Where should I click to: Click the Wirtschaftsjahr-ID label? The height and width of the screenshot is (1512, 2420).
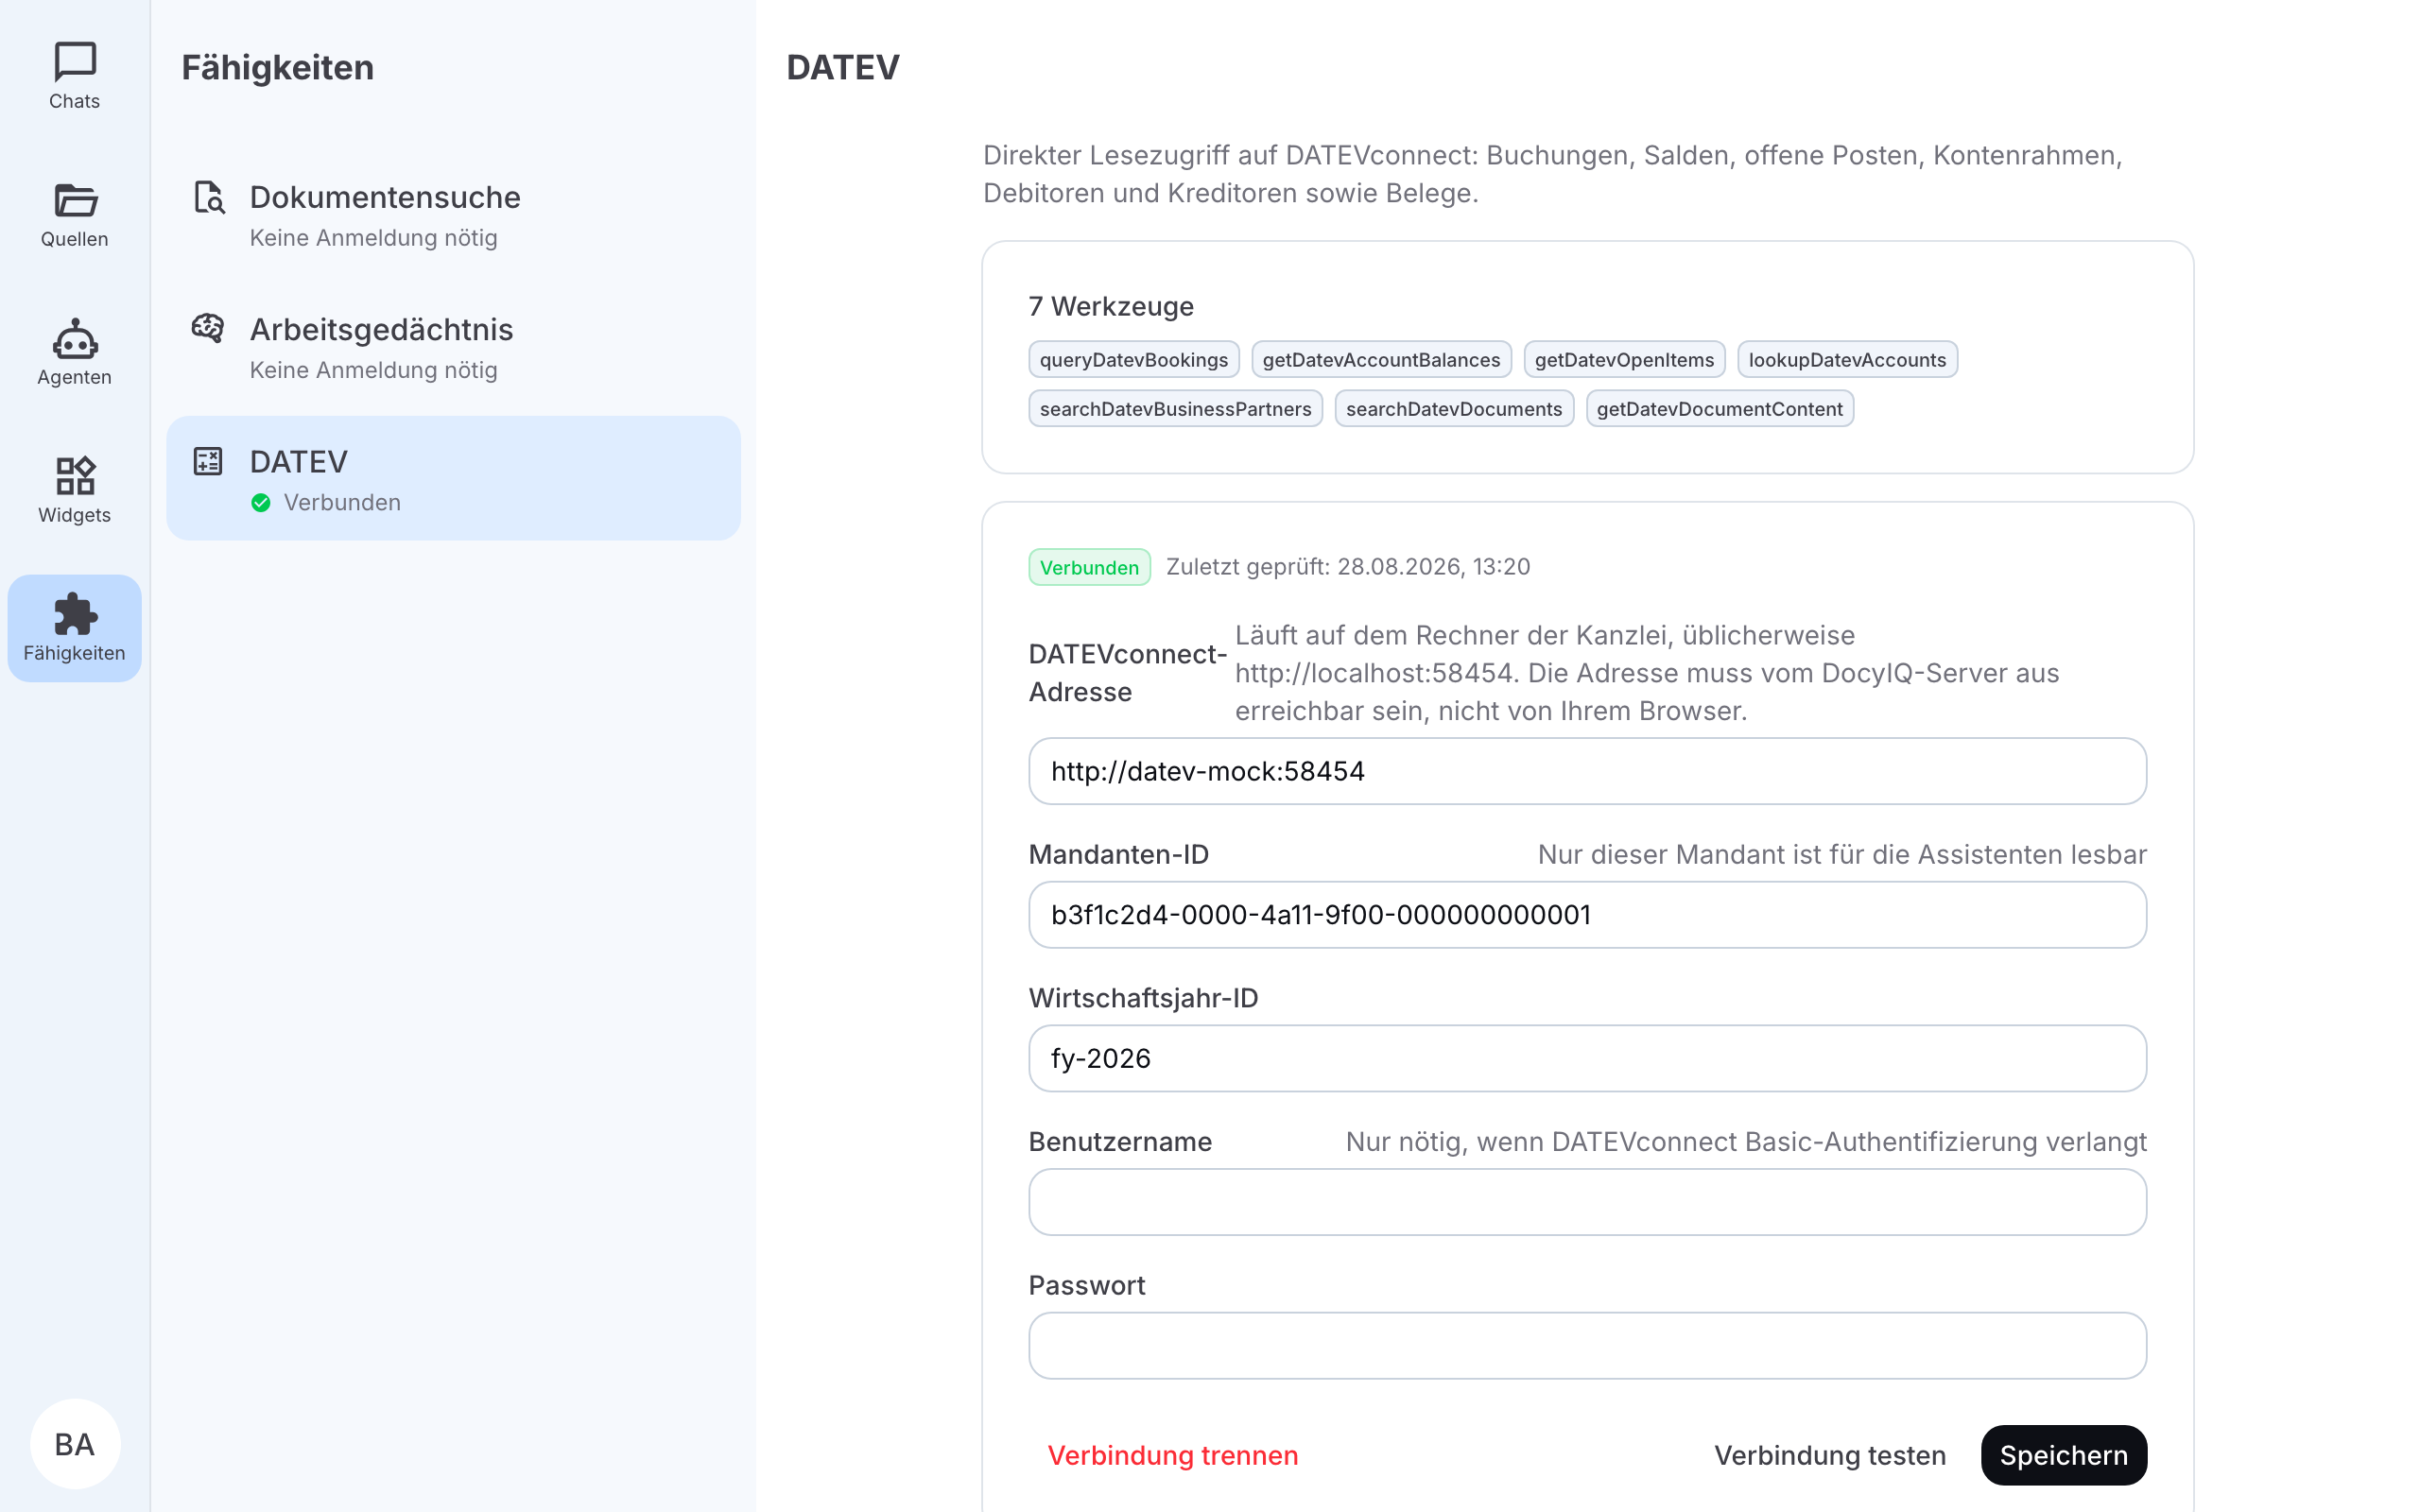coord(1143,998)
